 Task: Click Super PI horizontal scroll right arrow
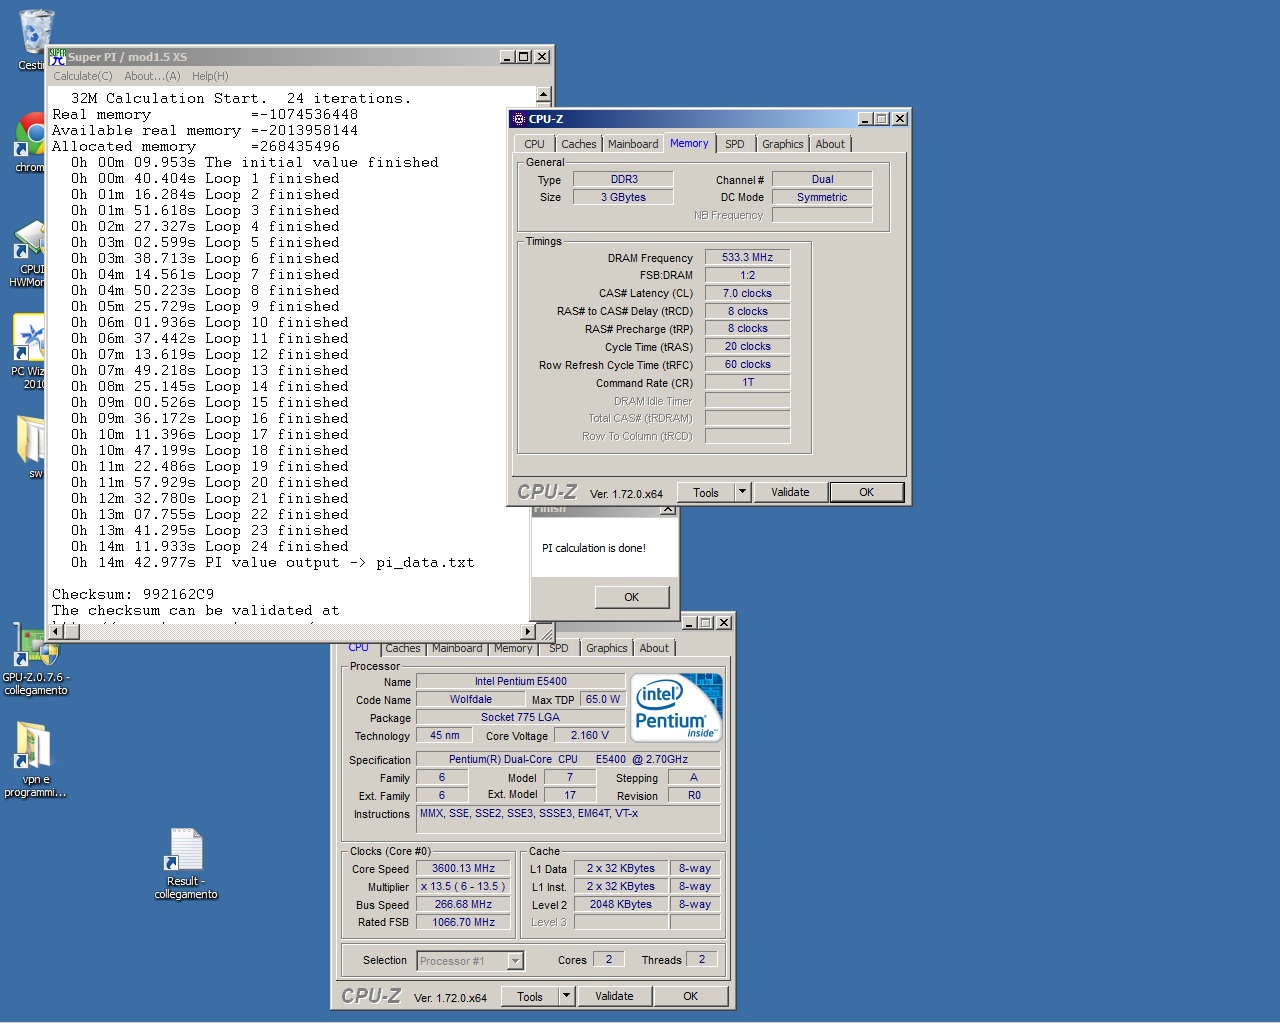[x=529, y=631]
